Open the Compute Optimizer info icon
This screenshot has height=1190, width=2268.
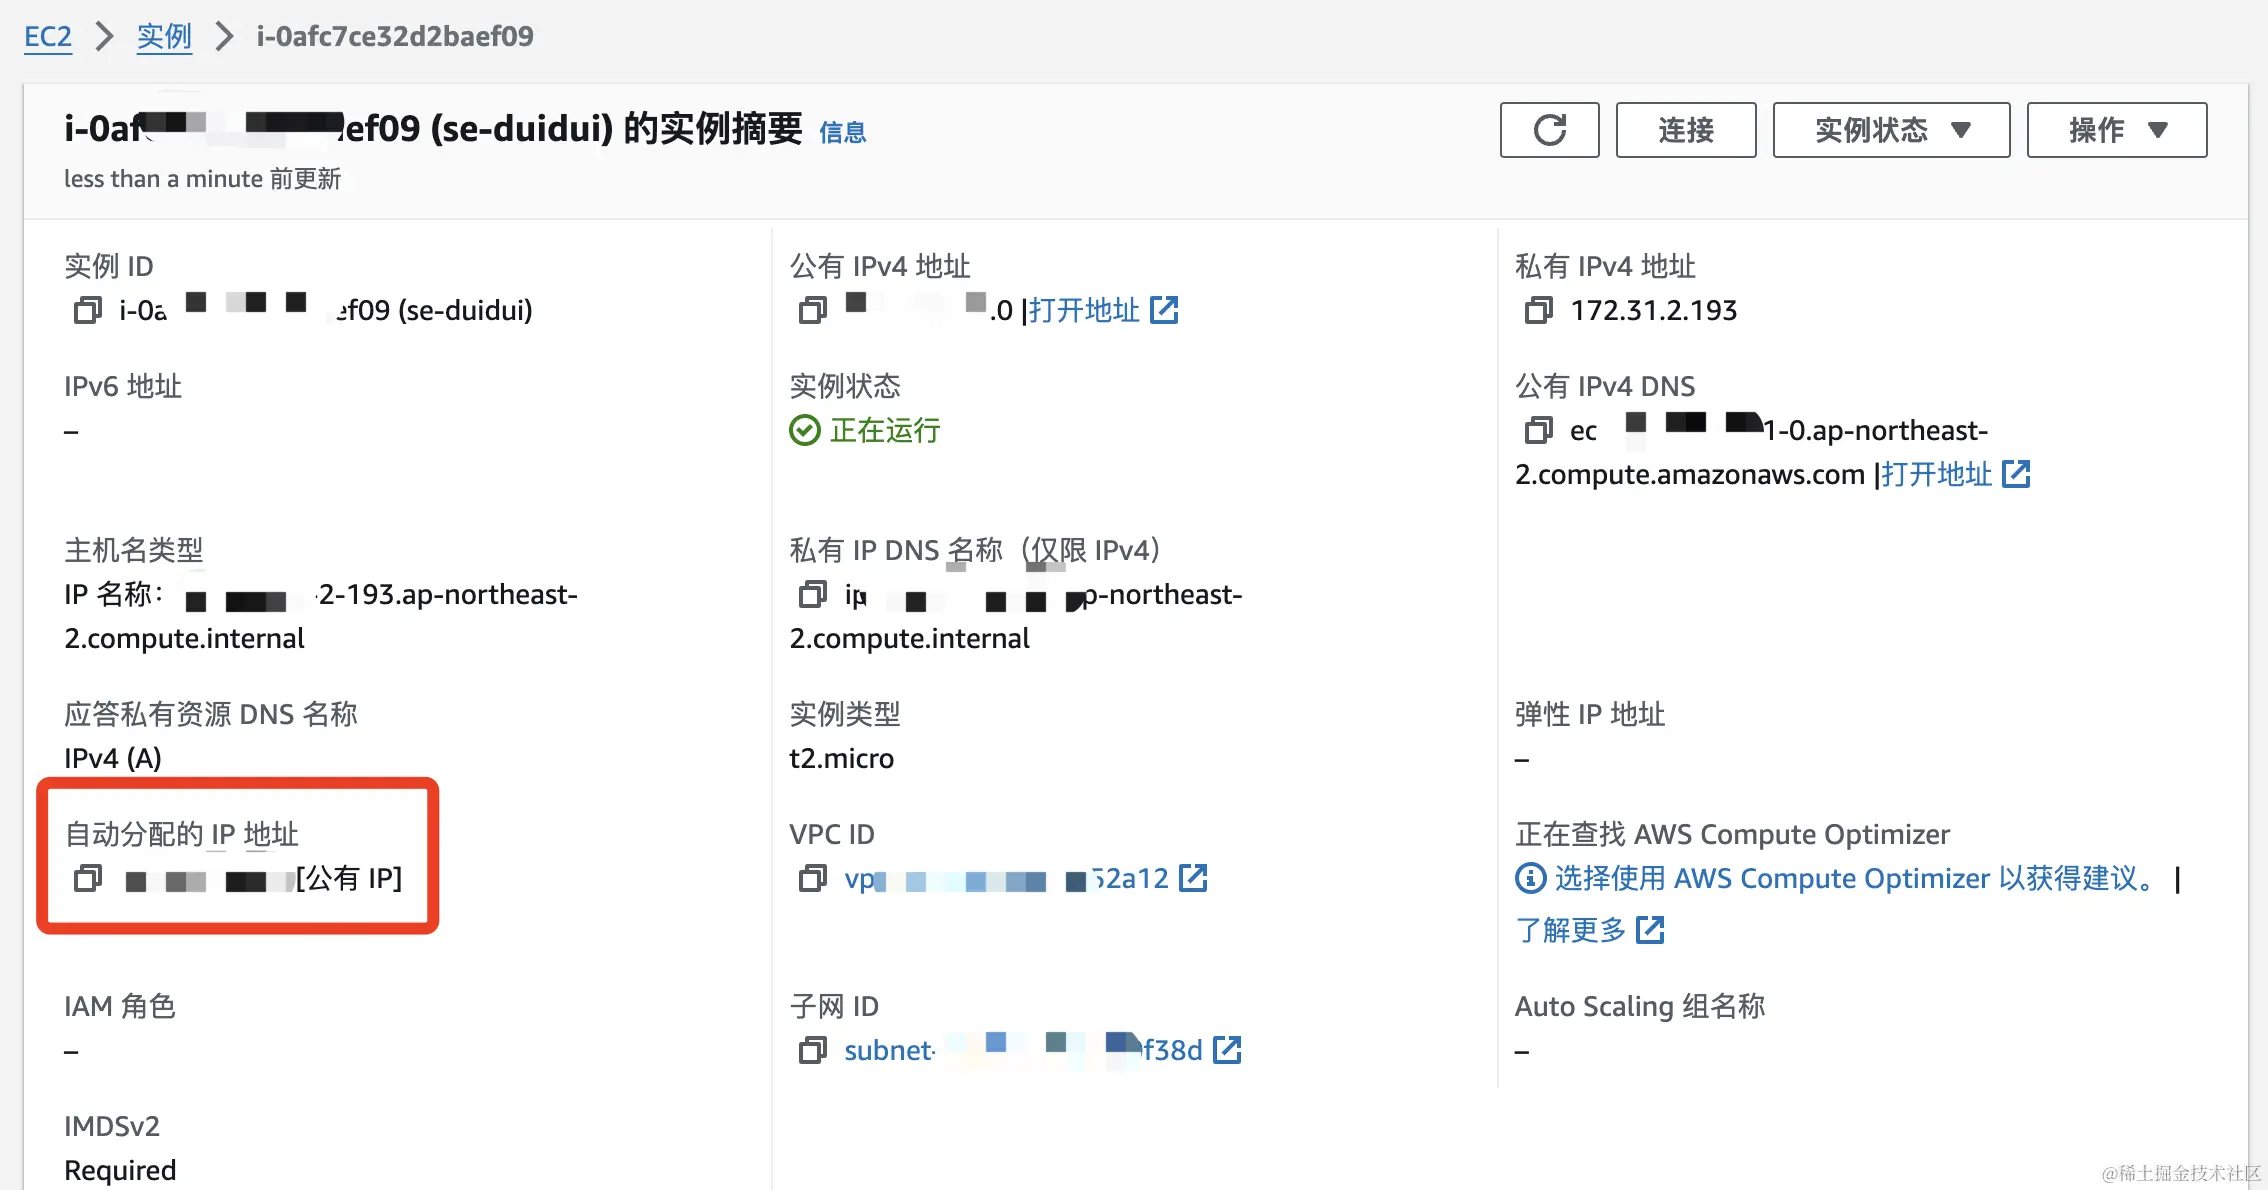[1530, 878]
